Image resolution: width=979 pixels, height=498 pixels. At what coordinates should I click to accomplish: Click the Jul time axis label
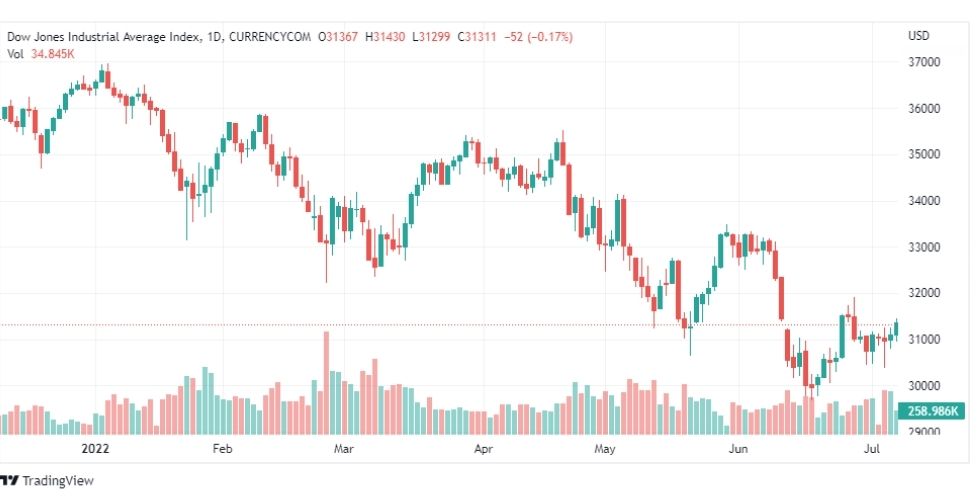point(872,449)
